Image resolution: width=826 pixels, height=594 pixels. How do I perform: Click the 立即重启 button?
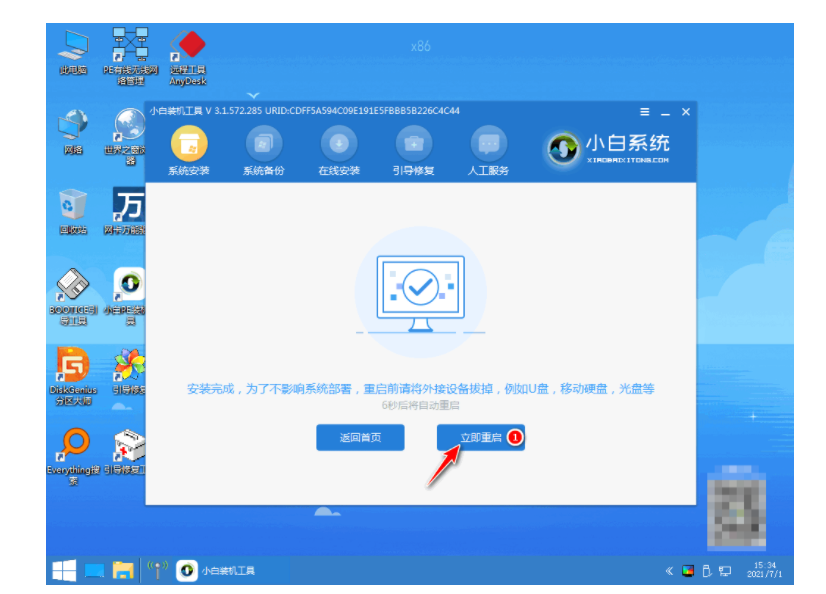[x=480, y=438]
